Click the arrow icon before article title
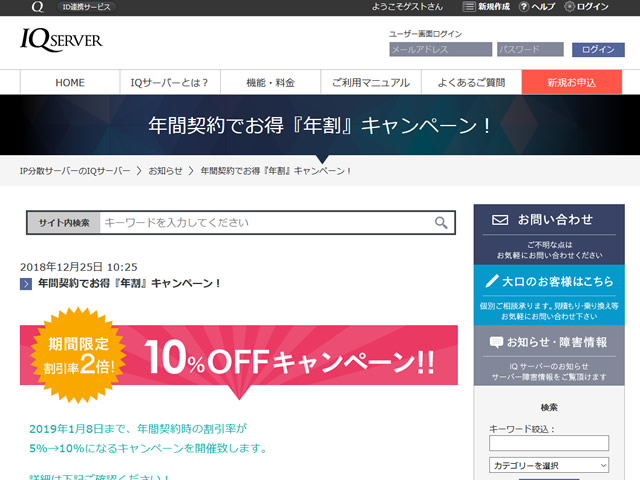The height and width of the screenshot is (480, 640). 26,284
